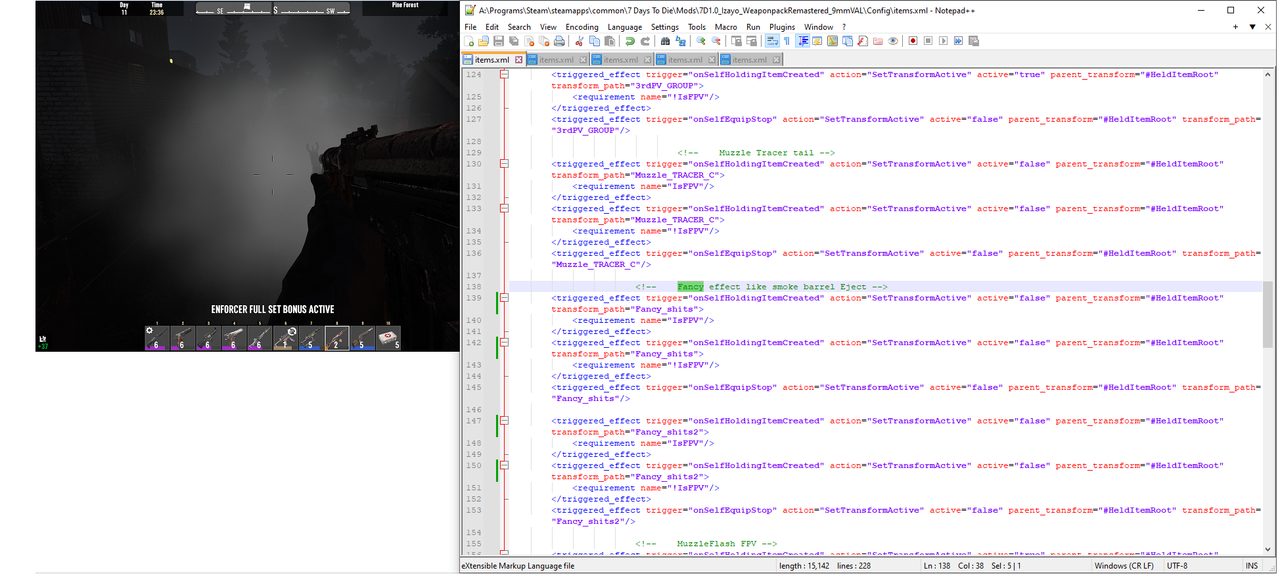
Task: Open the Macro menu
Action: (x=725, y=27)
